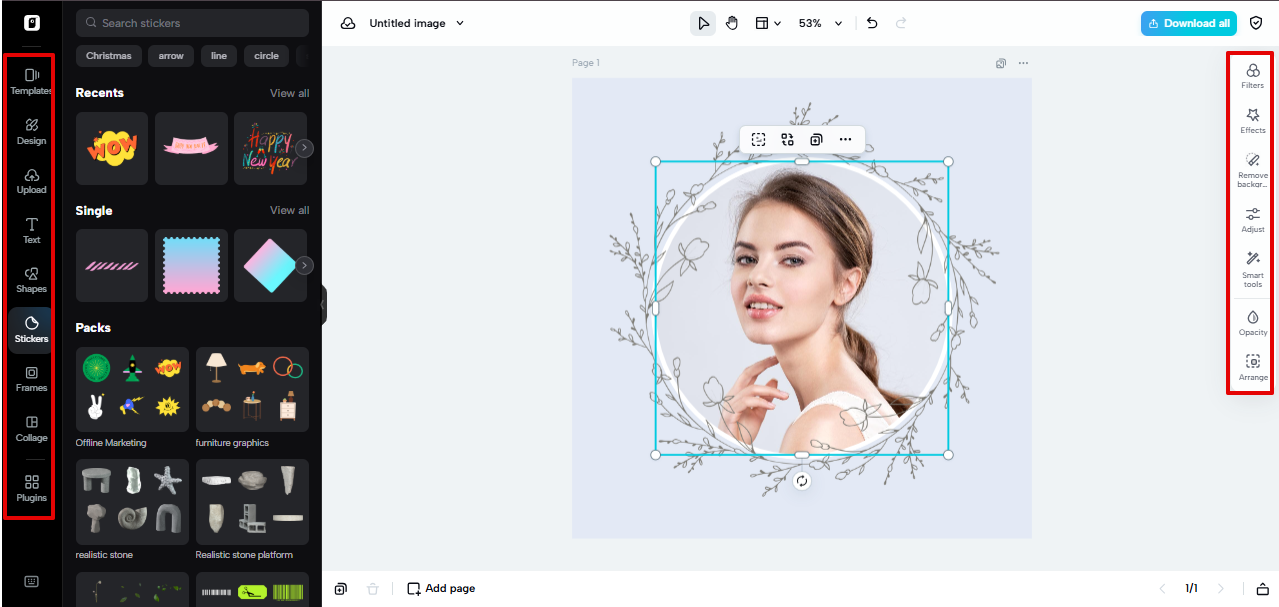Click the CapCut logo home icon

(31, 23)
